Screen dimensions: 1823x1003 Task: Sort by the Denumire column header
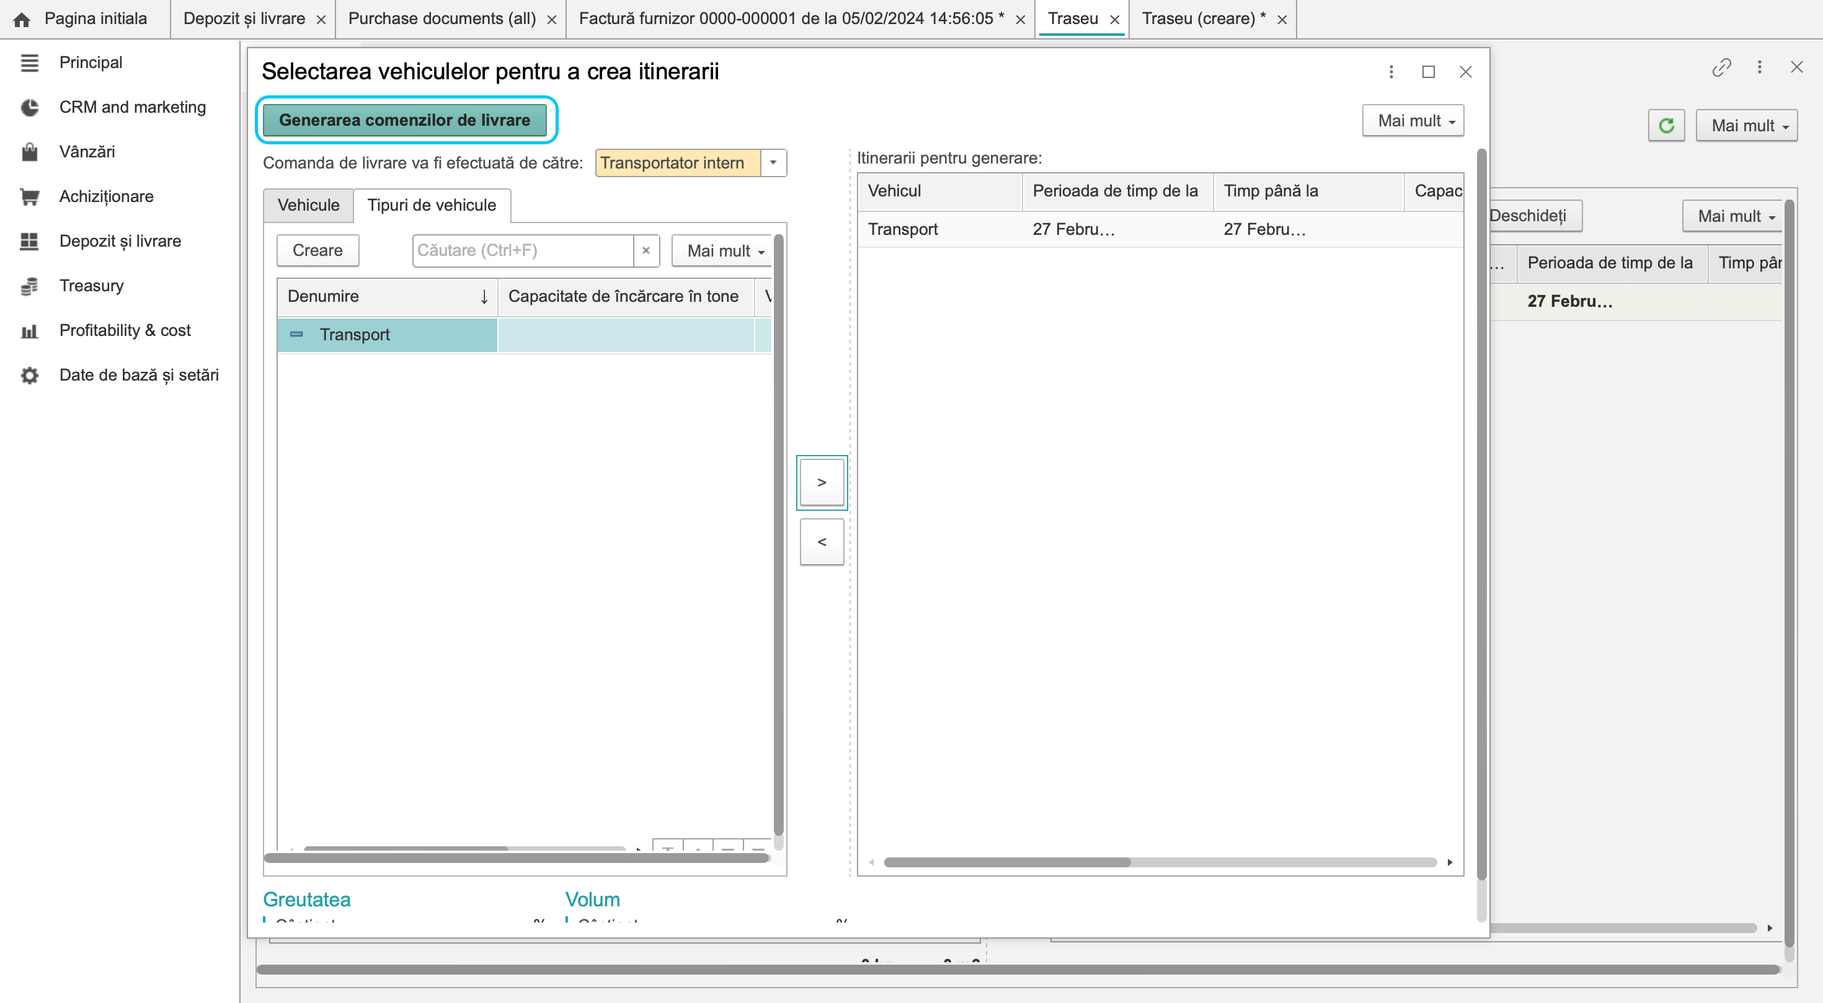pos(387,297)
